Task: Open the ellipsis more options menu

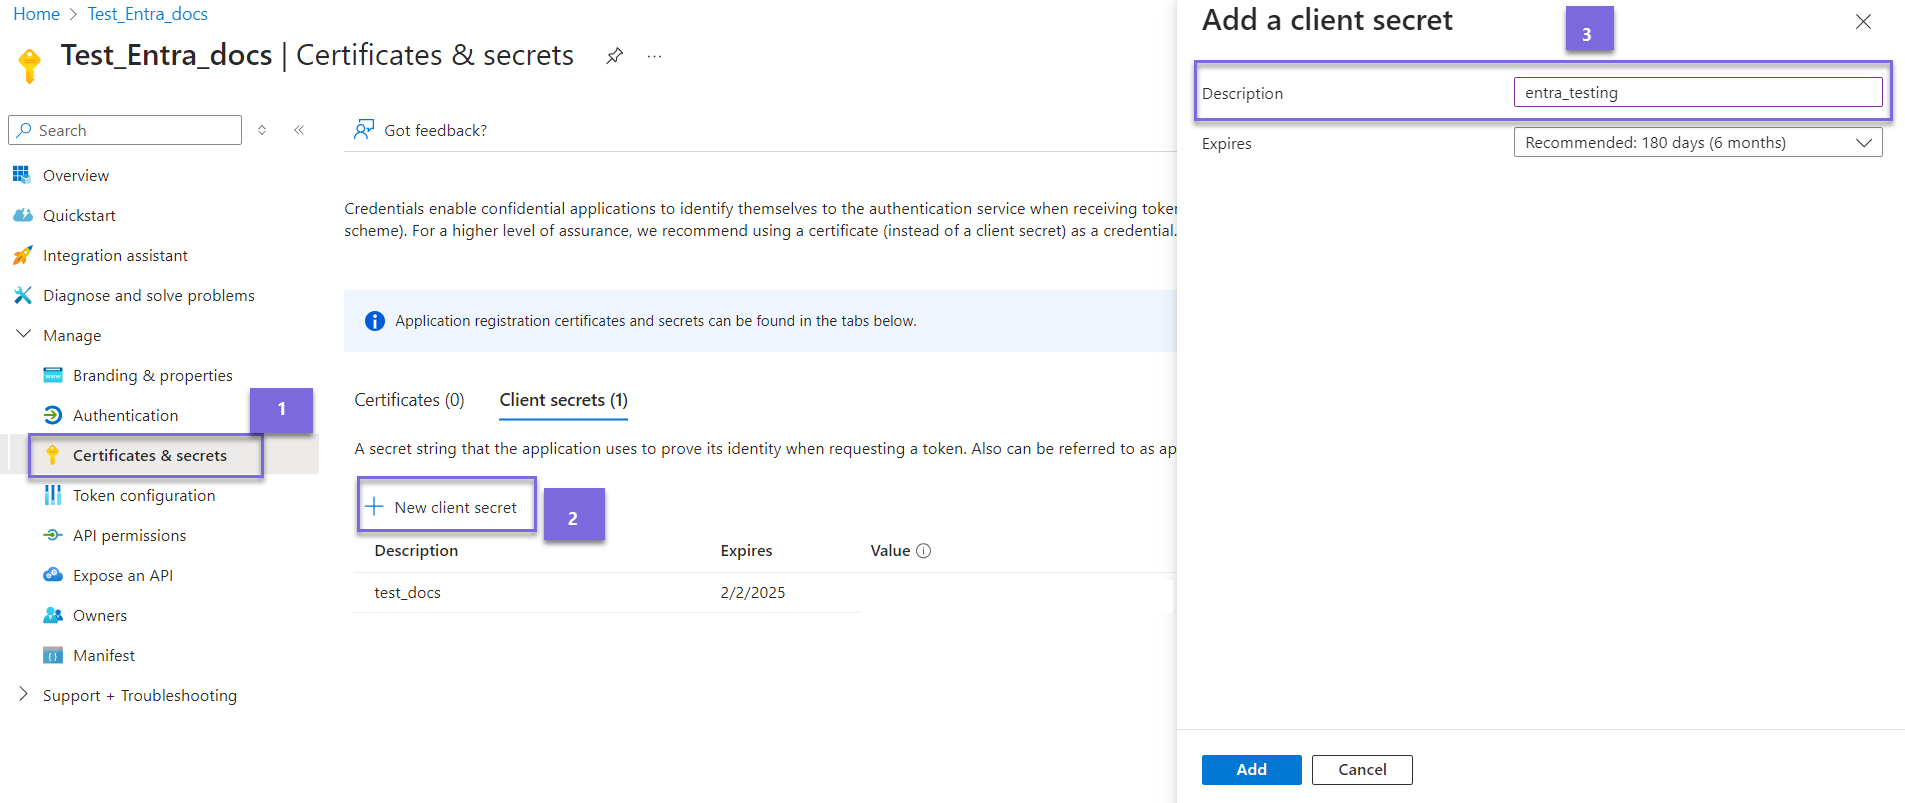Action: click(x=654, y=56)
